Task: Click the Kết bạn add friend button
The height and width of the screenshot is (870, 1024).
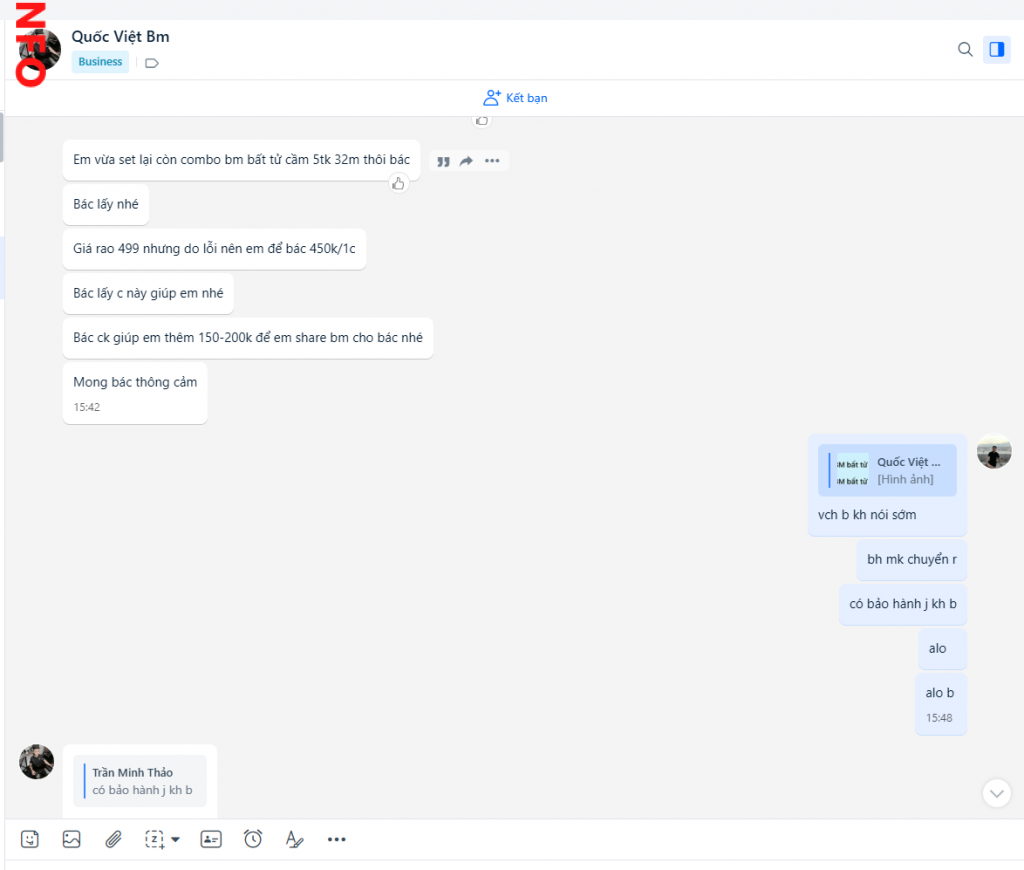Action: 515,98
